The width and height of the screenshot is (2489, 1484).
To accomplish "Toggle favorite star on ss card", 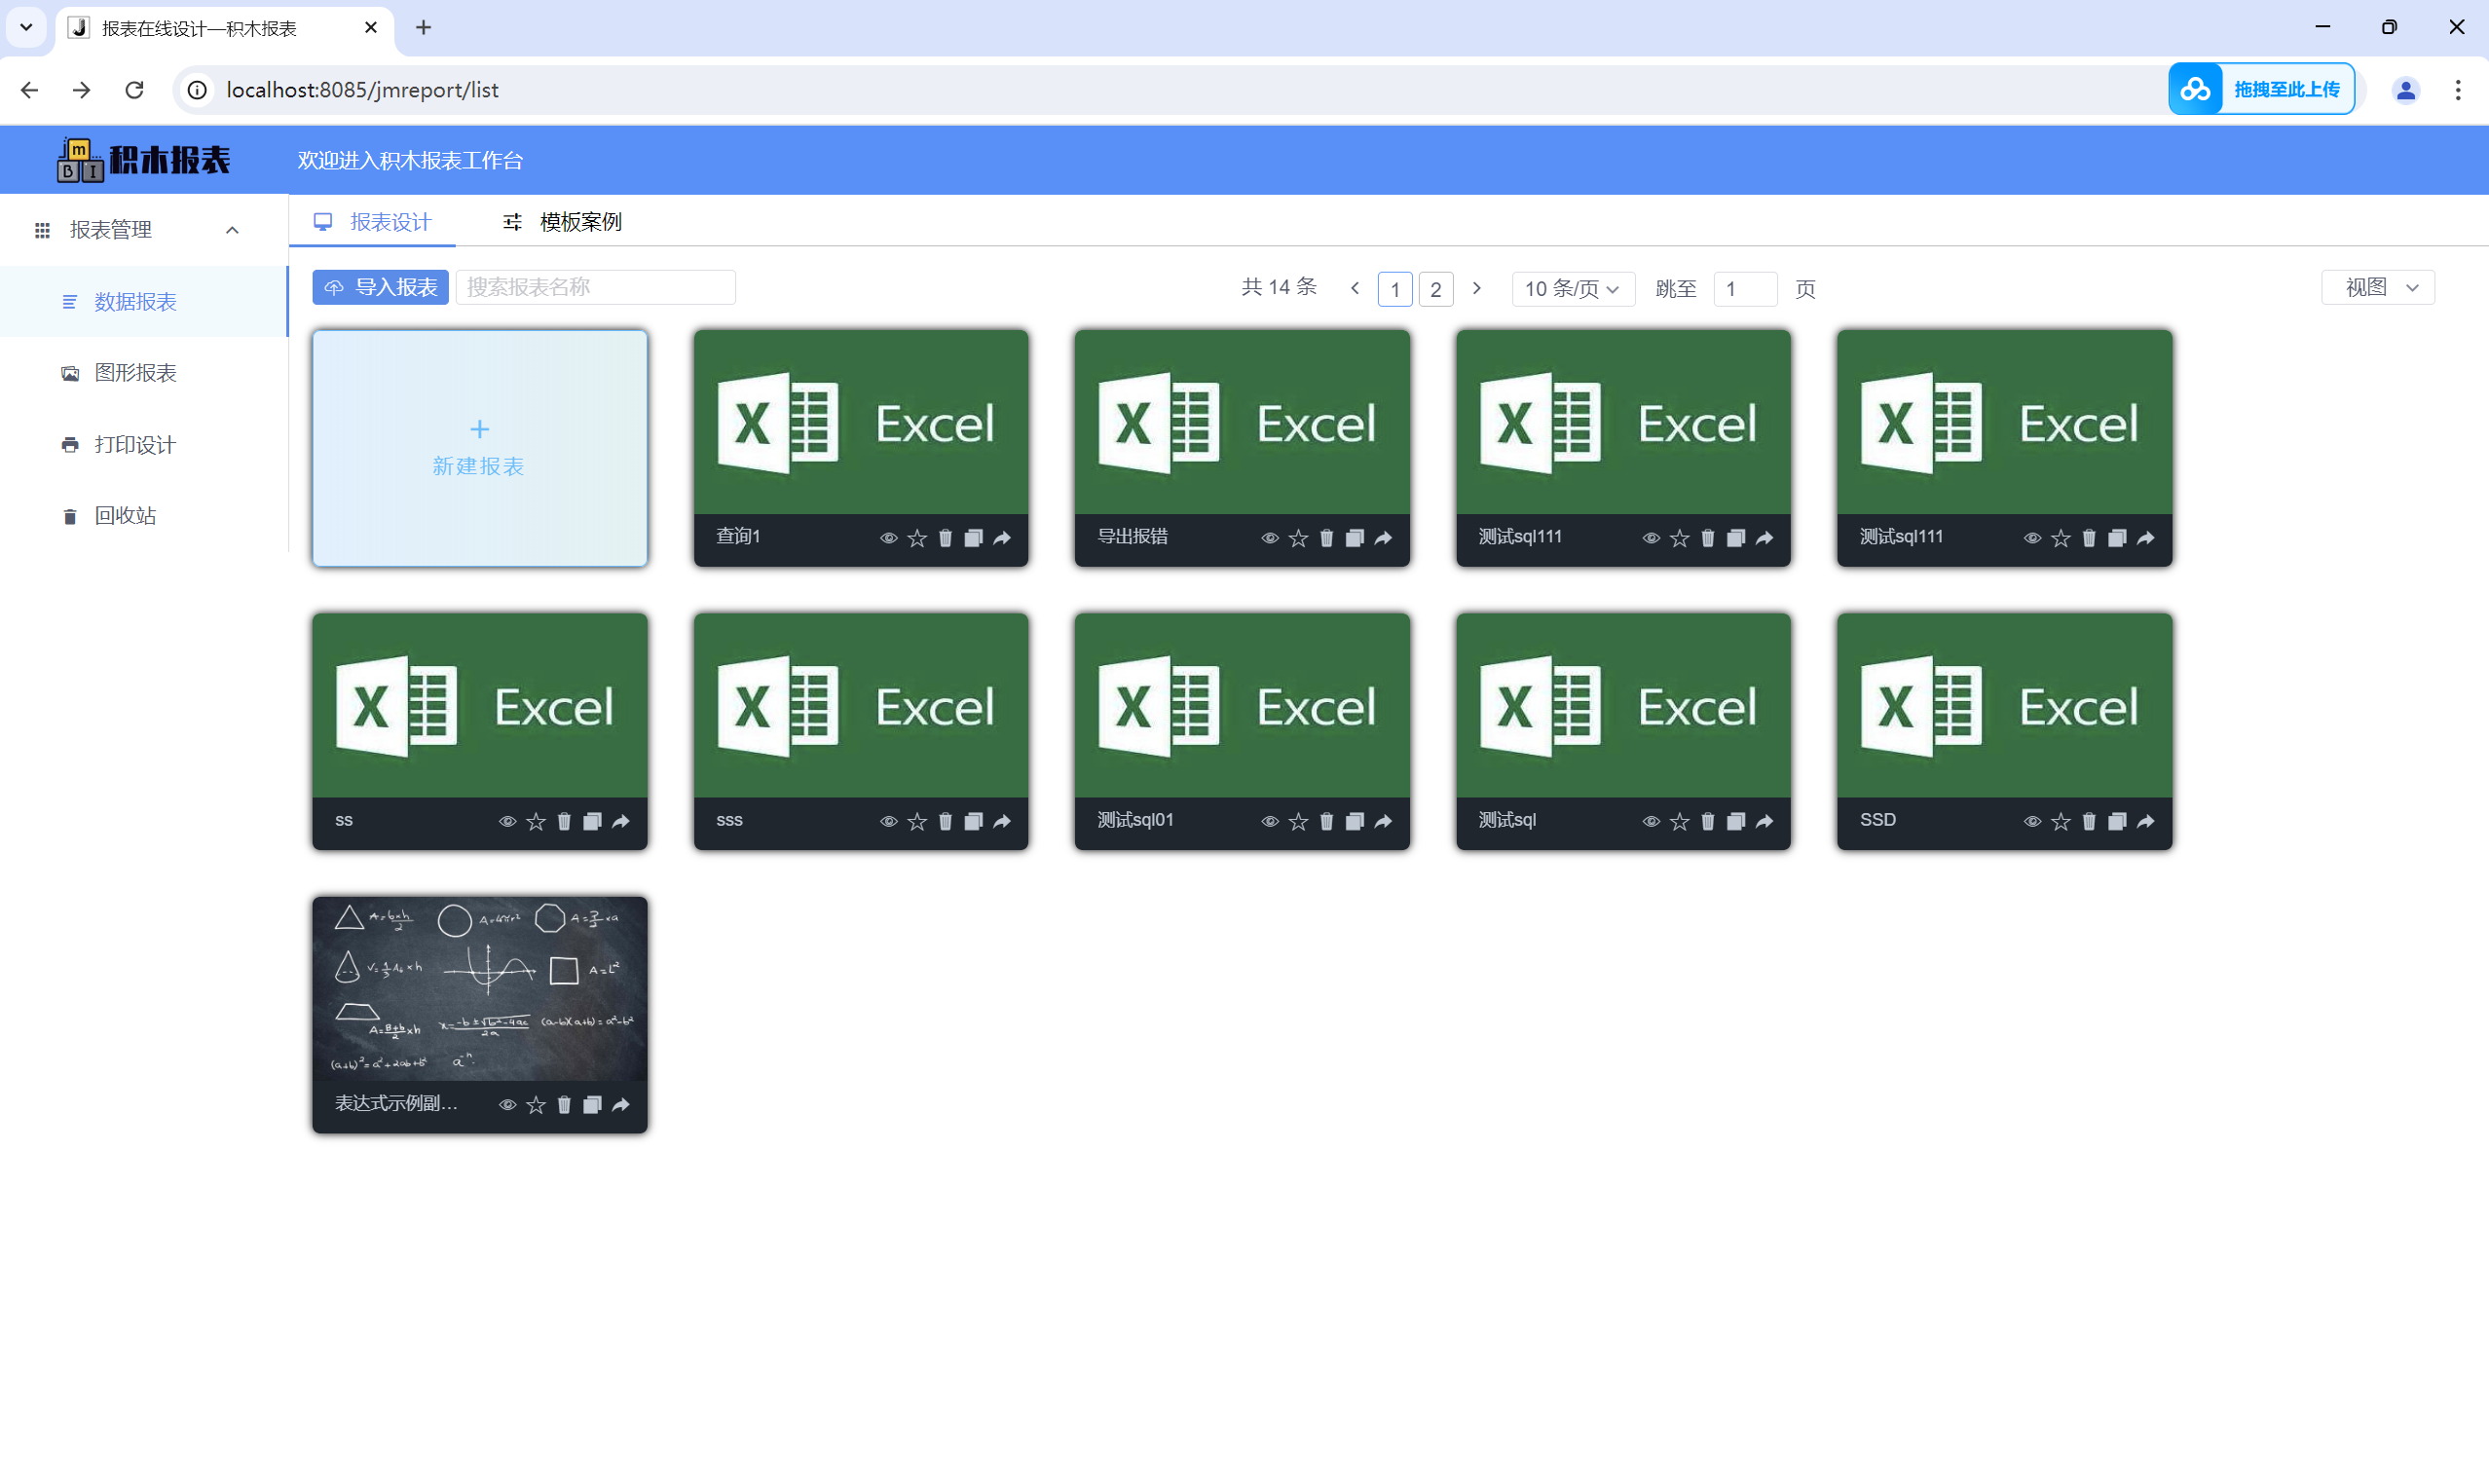I will pyautogui.click(x=536, y=821).
